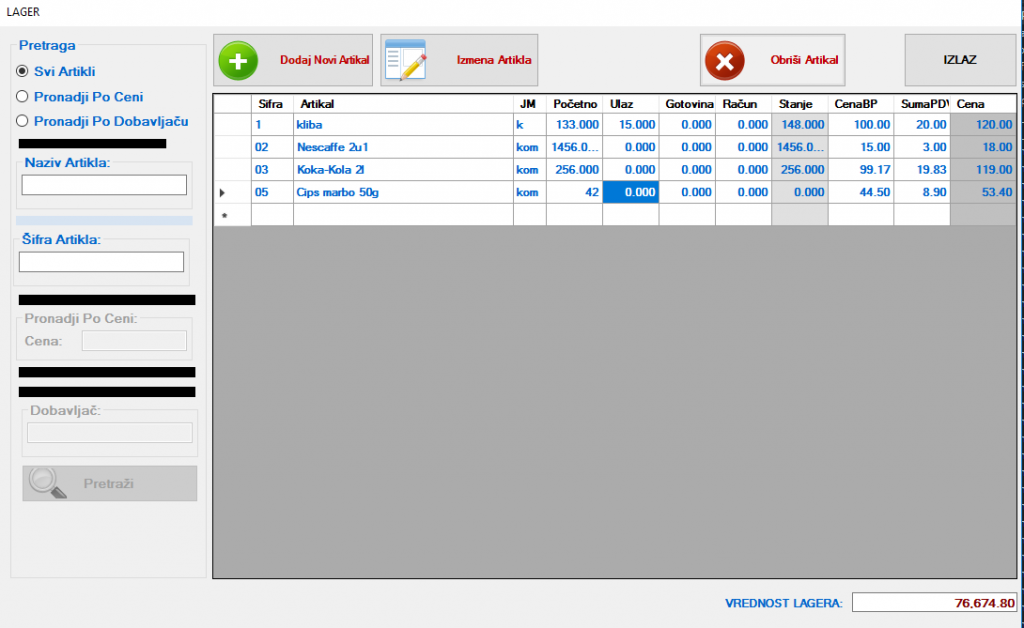Select the Svi Artikli radio option
The width and height of the screenshot is (1024, 628).
click(22, 71)
